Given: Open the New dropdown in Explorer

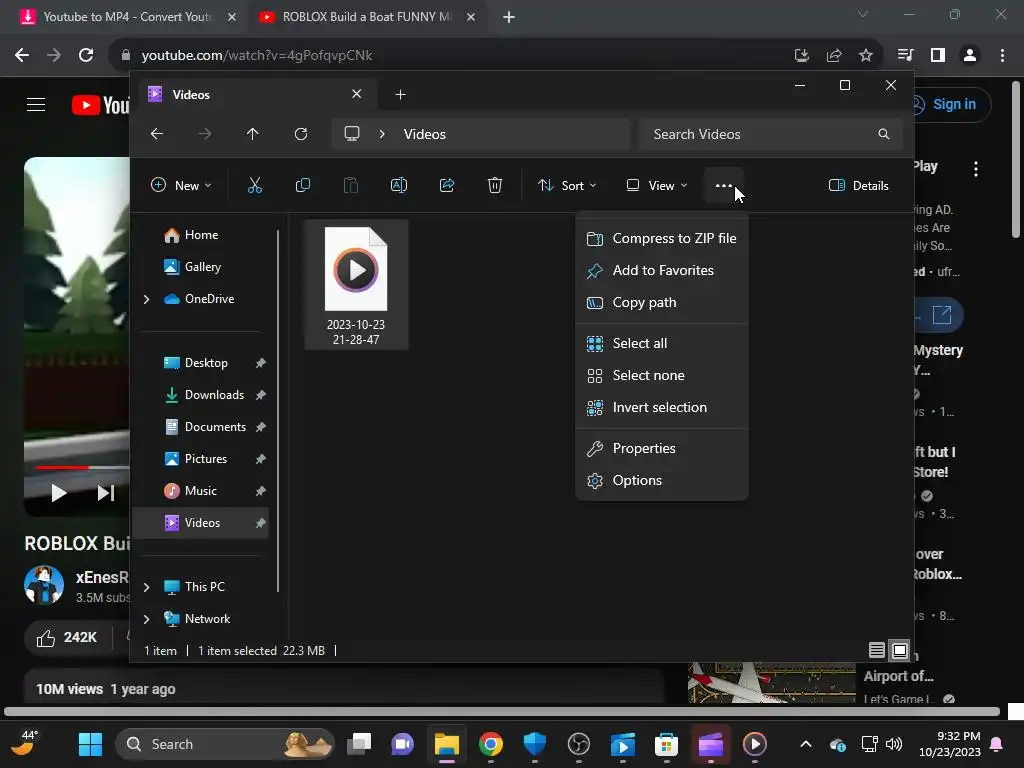Looking at the screenshot, I should tap(181, 185).
